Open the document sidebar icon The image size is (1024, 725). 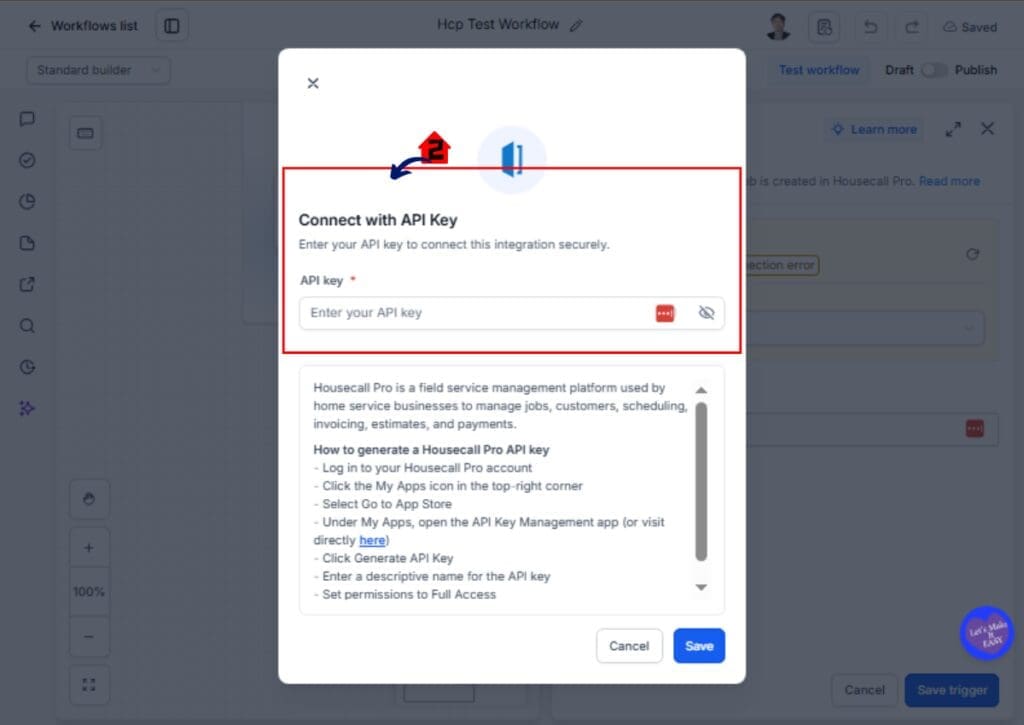pos(27,243)
